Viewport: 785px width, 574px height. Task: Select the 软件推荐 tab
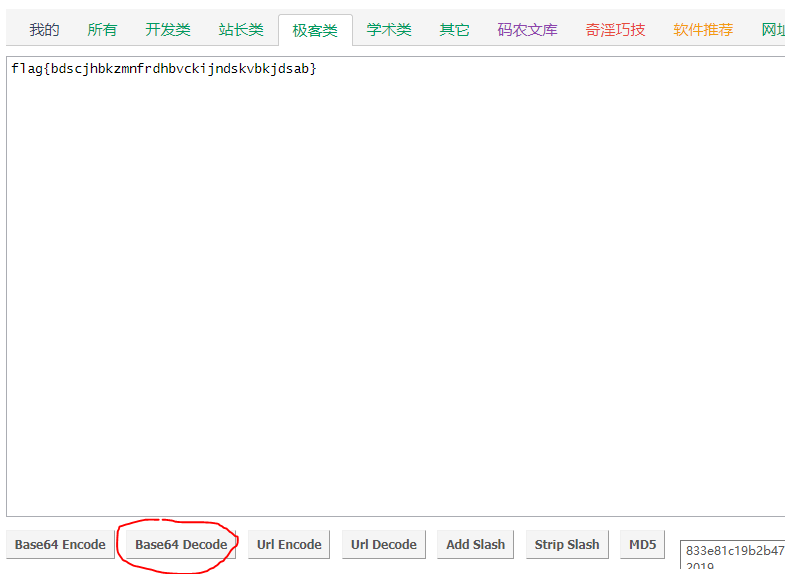(x=703, y=30)
